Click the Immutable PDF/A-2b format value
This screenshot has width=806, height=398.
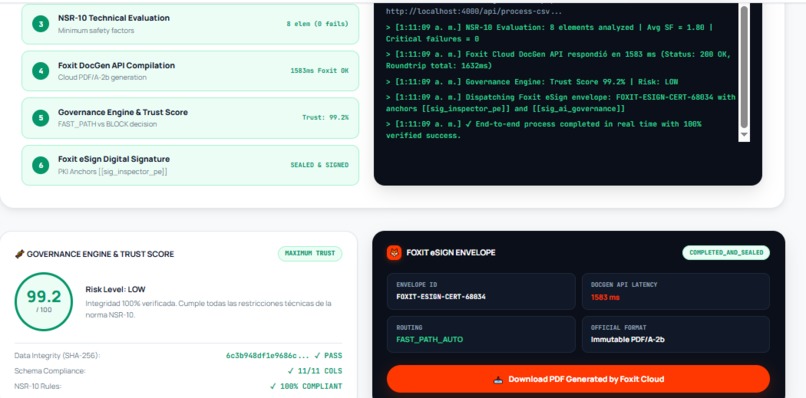pos(628,339)
